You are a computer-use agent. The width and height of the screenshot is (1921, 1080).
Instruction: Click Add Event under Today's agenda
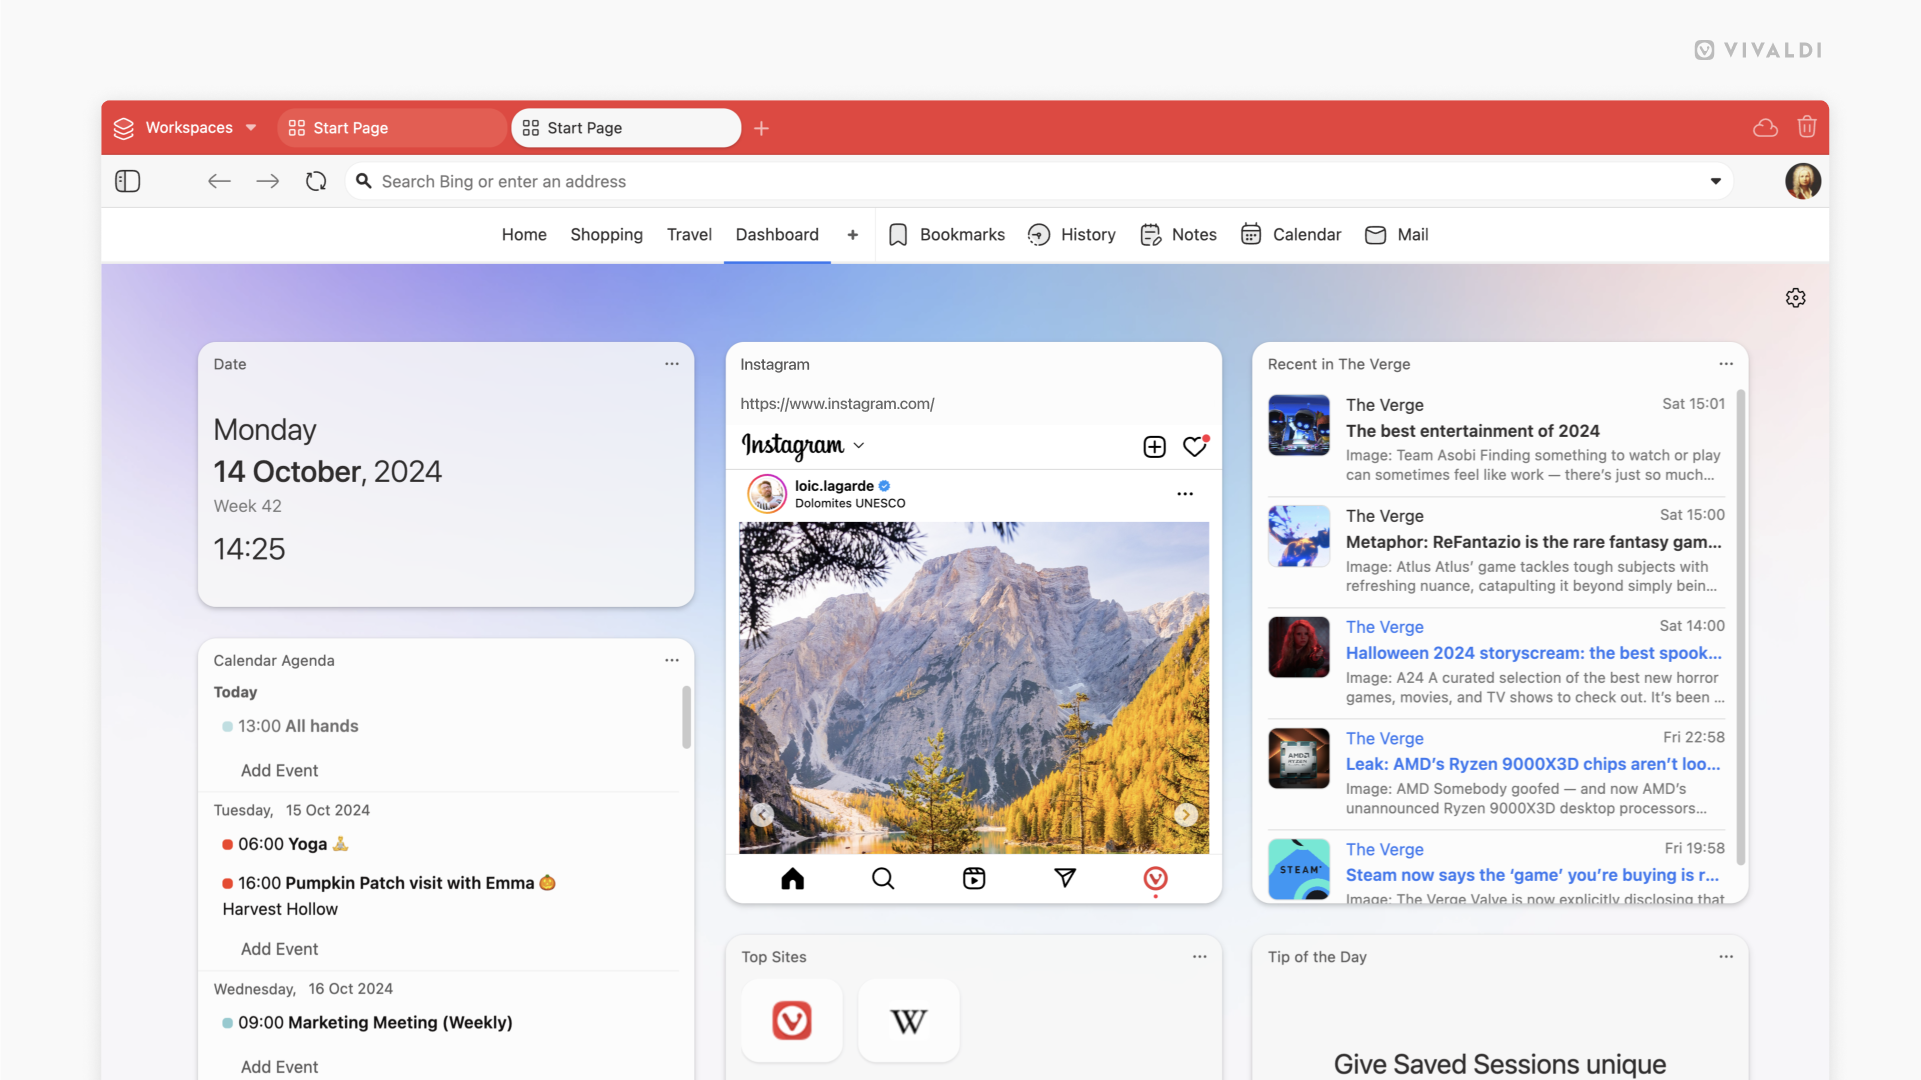278,770
